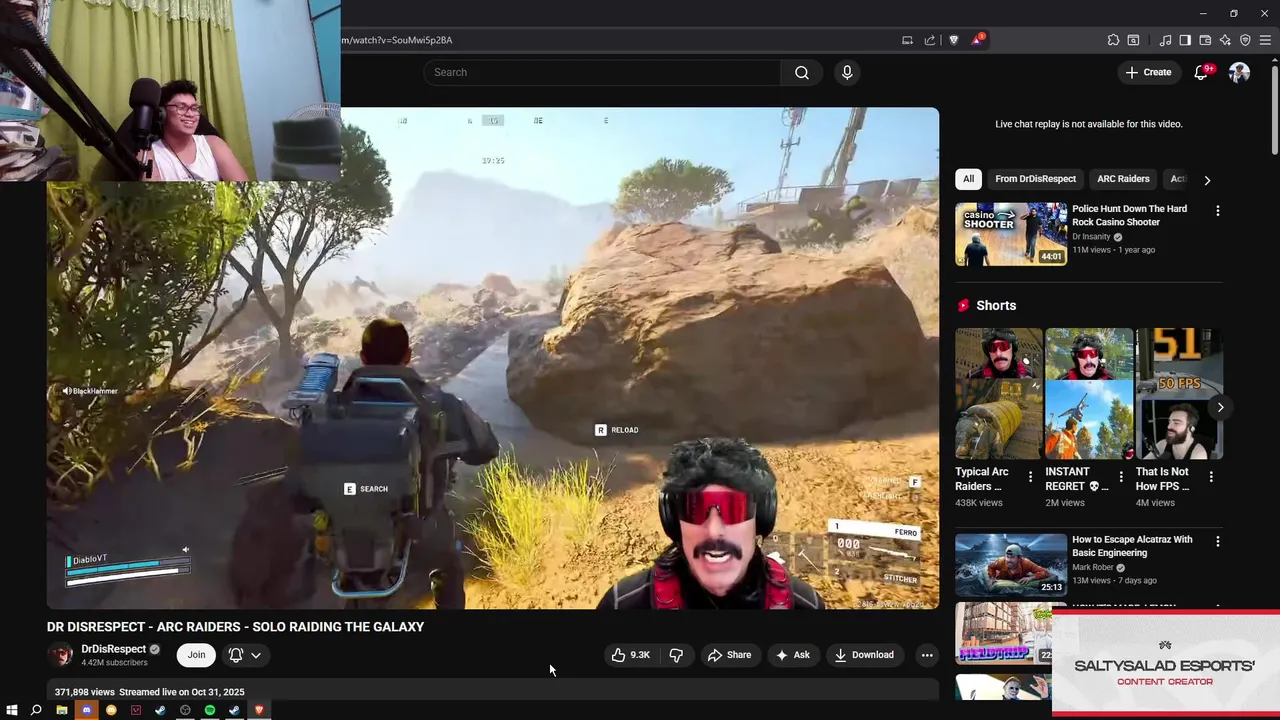Open Spotify from the taskbar
The height and width of the screenshot is (720, 1280).
coord(210,710)
